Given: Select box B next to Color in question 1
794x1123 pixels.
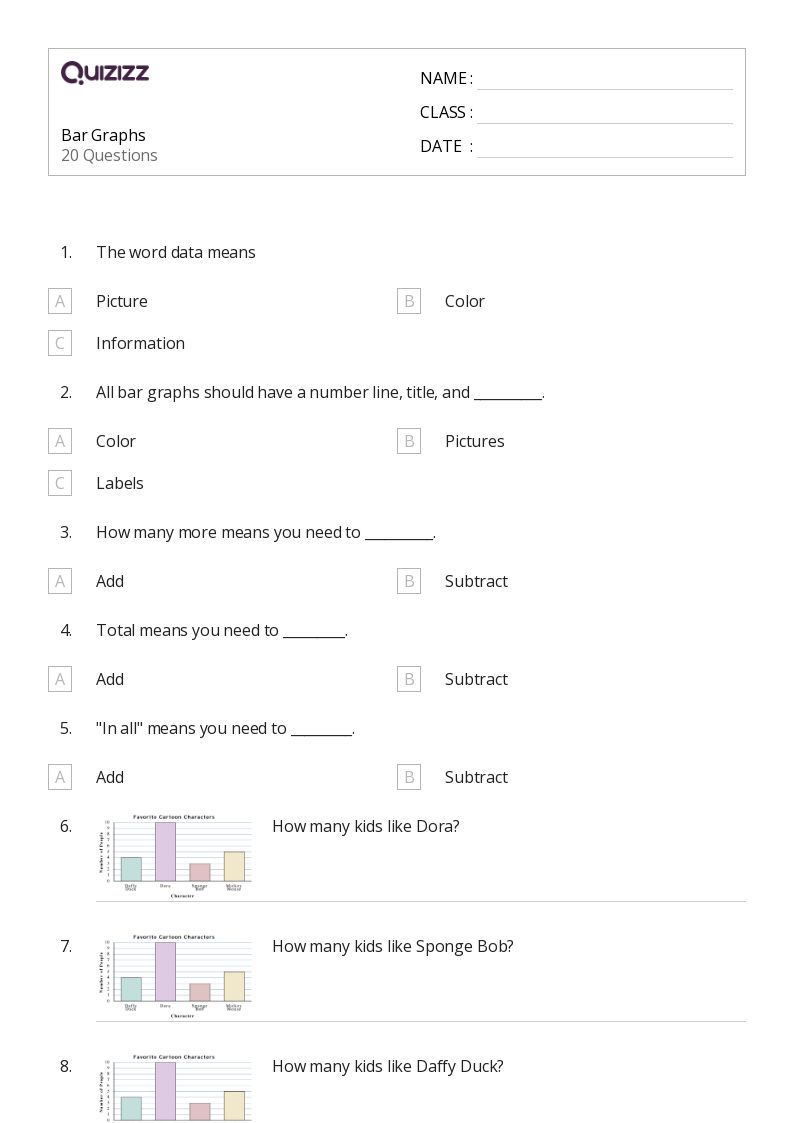Looking at the screenshot, I should tap(409, 301).
